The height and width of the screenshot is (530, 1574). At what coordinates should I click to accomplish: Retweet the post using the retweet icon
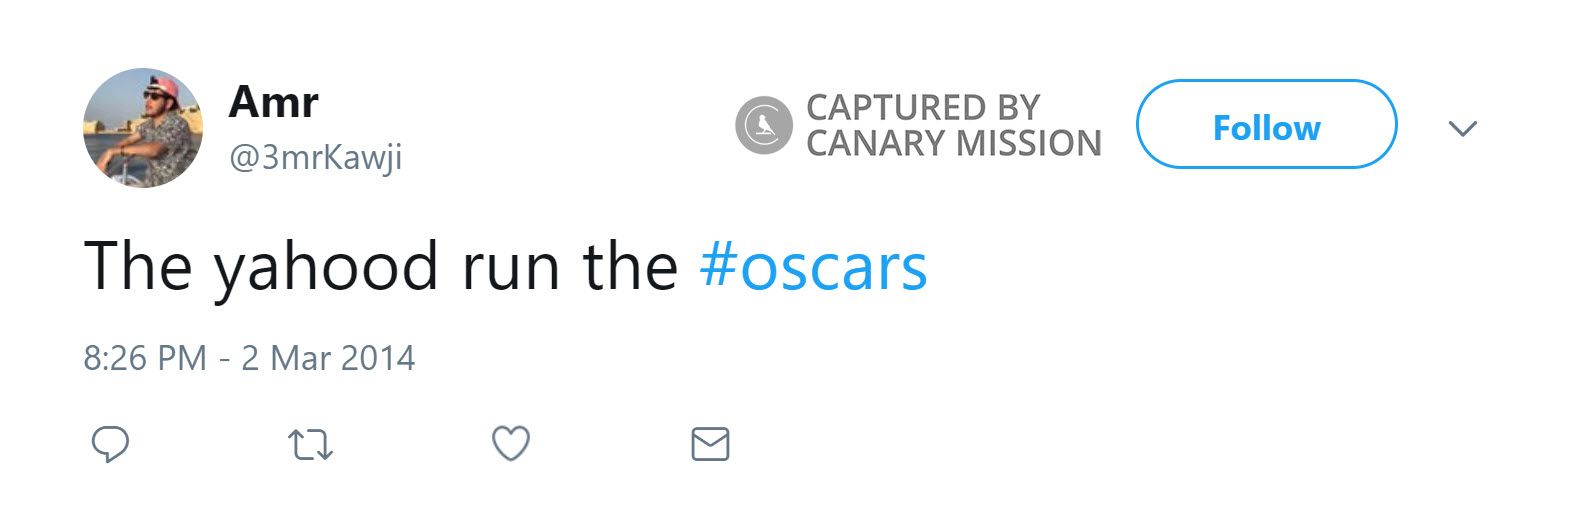310,445
